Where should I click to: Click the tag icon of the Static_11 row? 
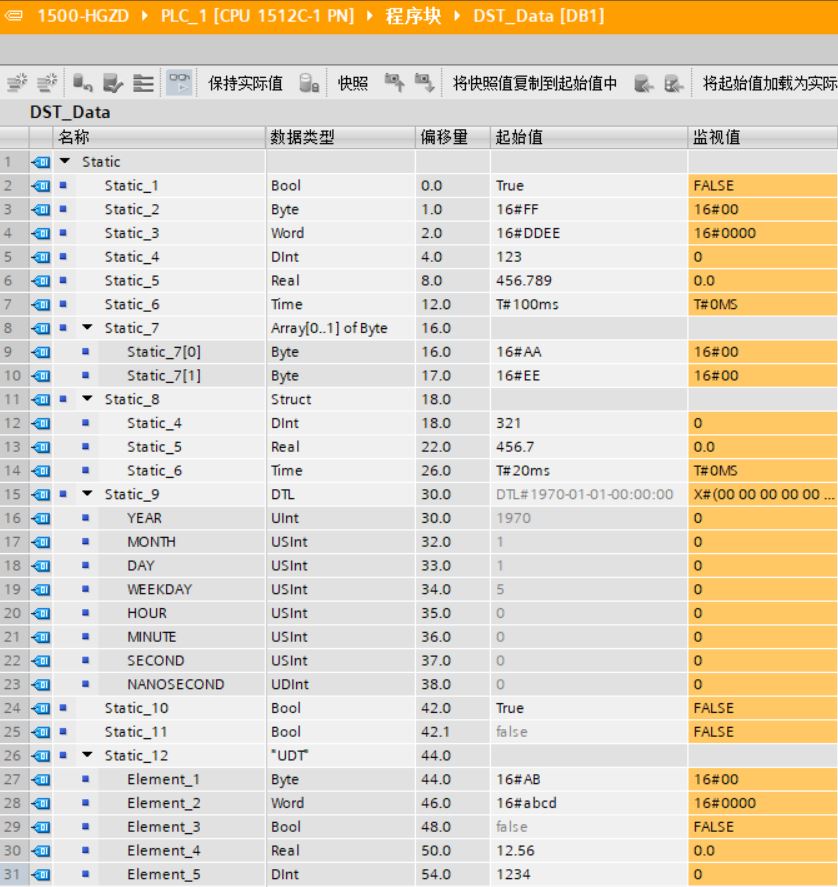coord(41,732)
